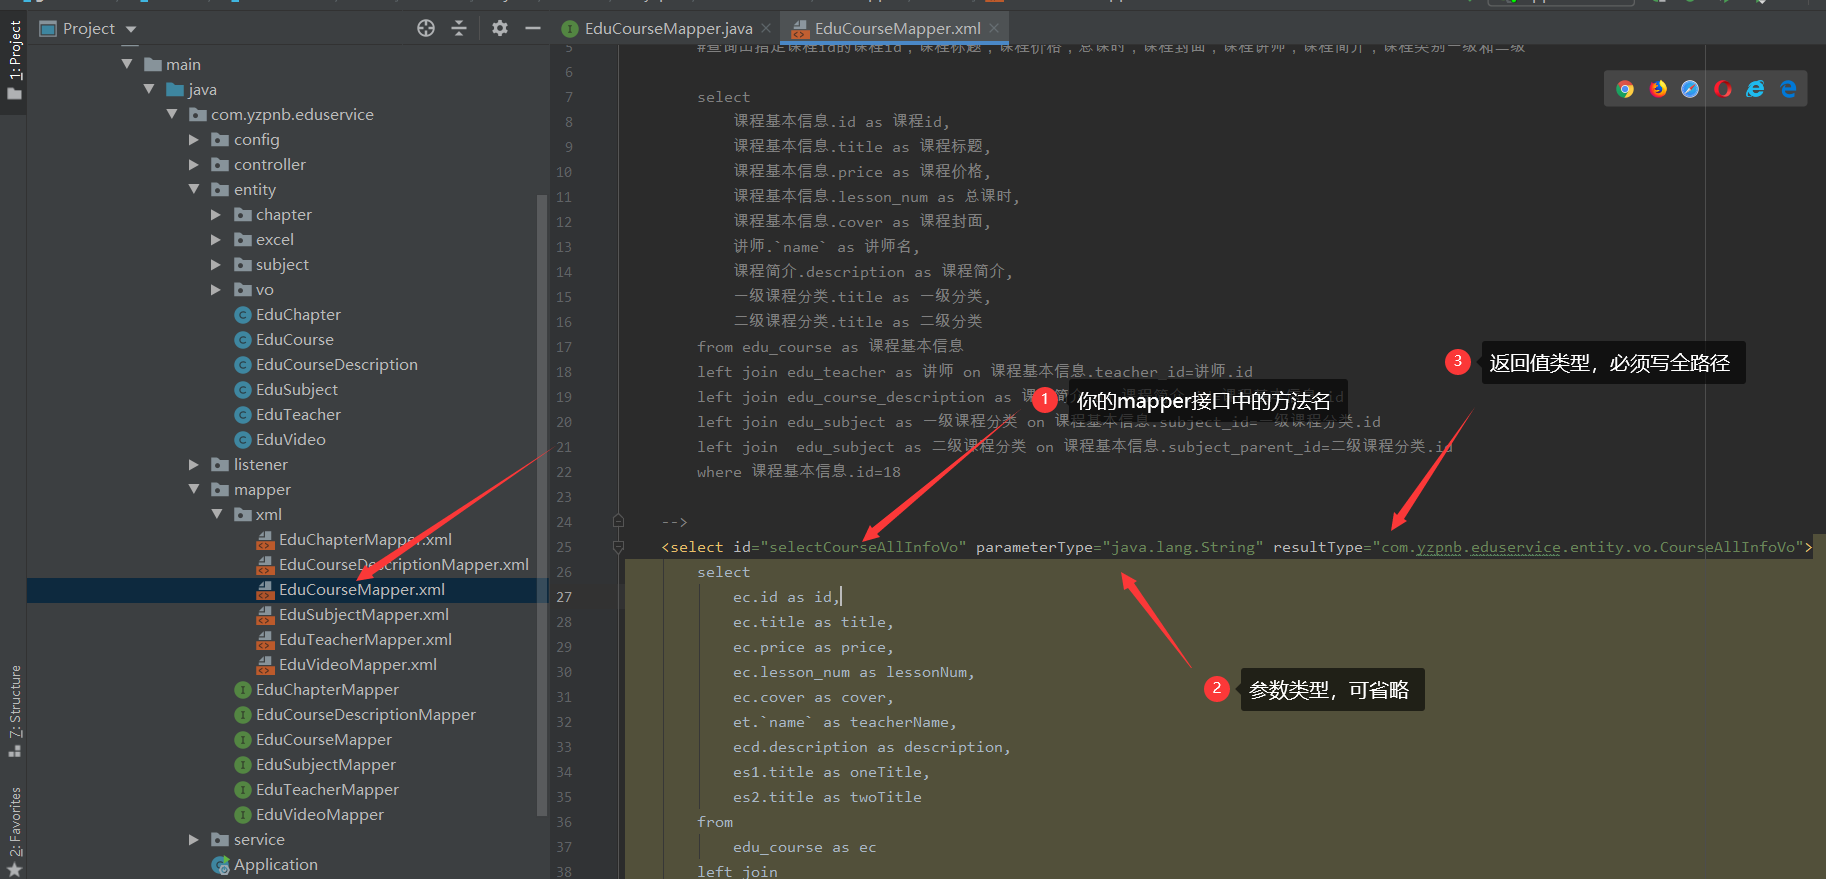Click the fold marker on line 25
The height and width of the screenshot is (879, 1826).
click(618, 547)
